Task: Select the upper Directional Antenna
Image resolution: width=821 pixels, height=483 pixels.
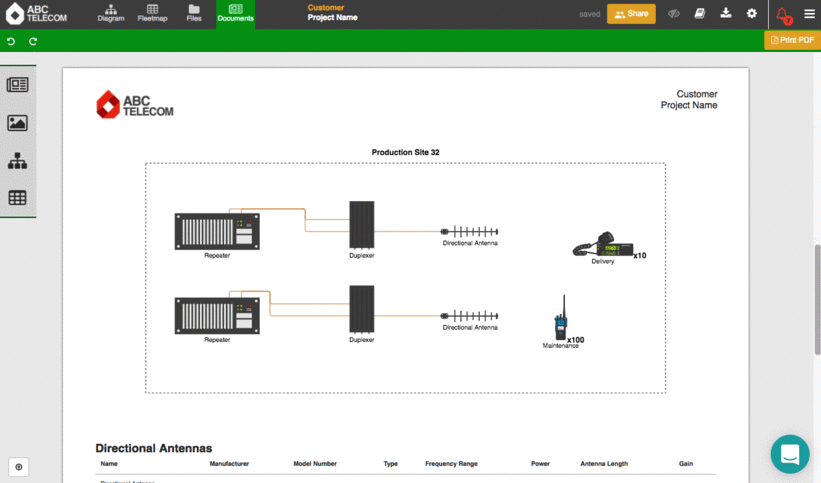Action: point(469,231)
